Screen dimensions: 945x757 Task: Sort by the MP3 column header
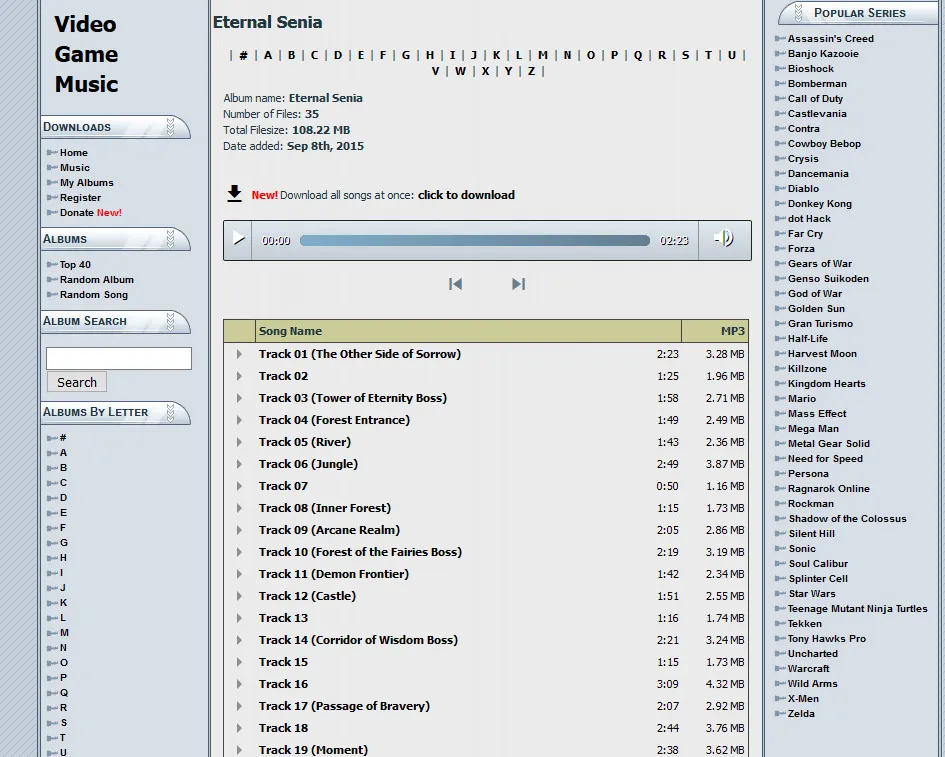pos(732,331)
